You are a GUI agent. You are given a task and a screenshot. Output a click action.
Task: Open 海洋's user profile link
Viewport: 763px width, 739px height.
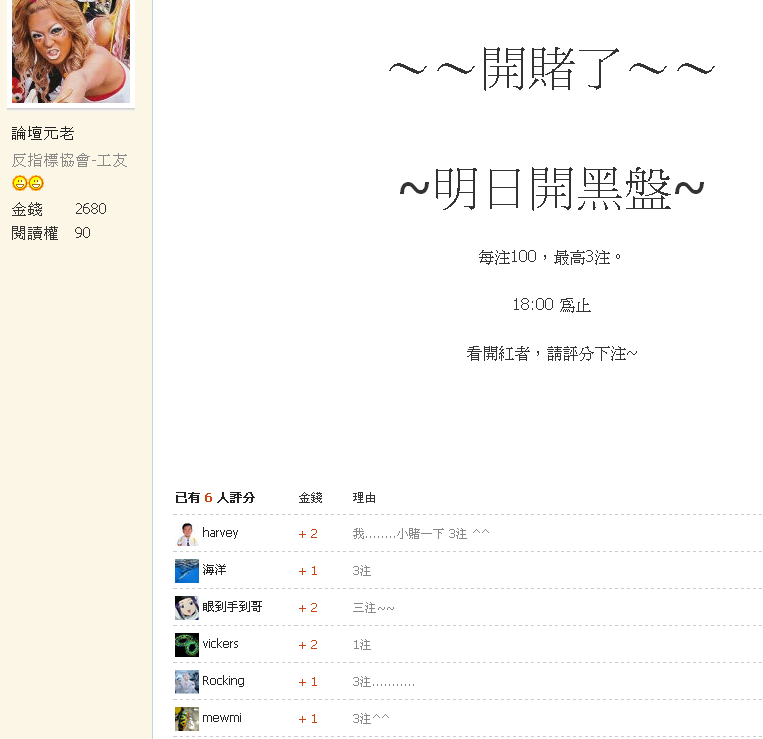click(214, 570)
